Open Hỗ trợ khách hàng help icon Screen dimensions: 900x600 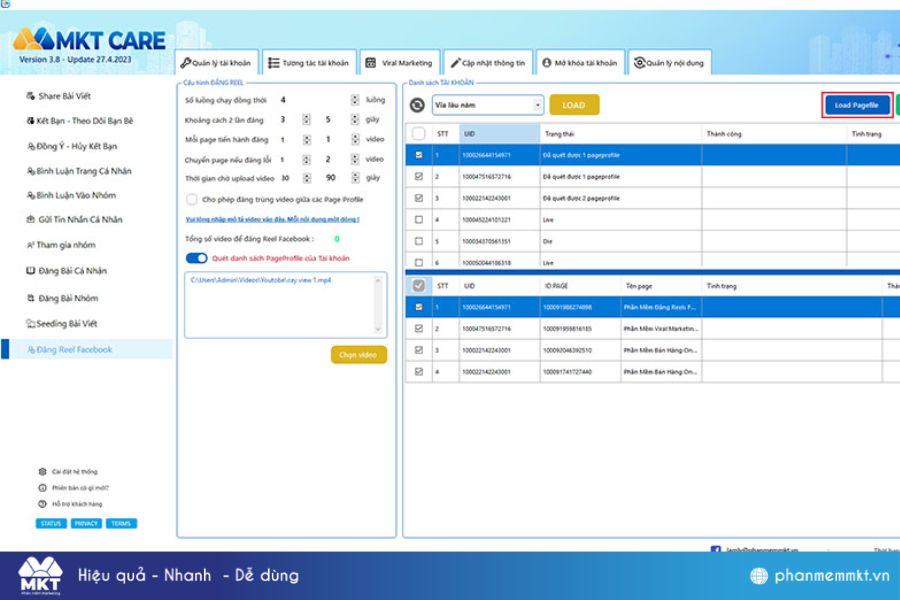[x=42, y=504]
